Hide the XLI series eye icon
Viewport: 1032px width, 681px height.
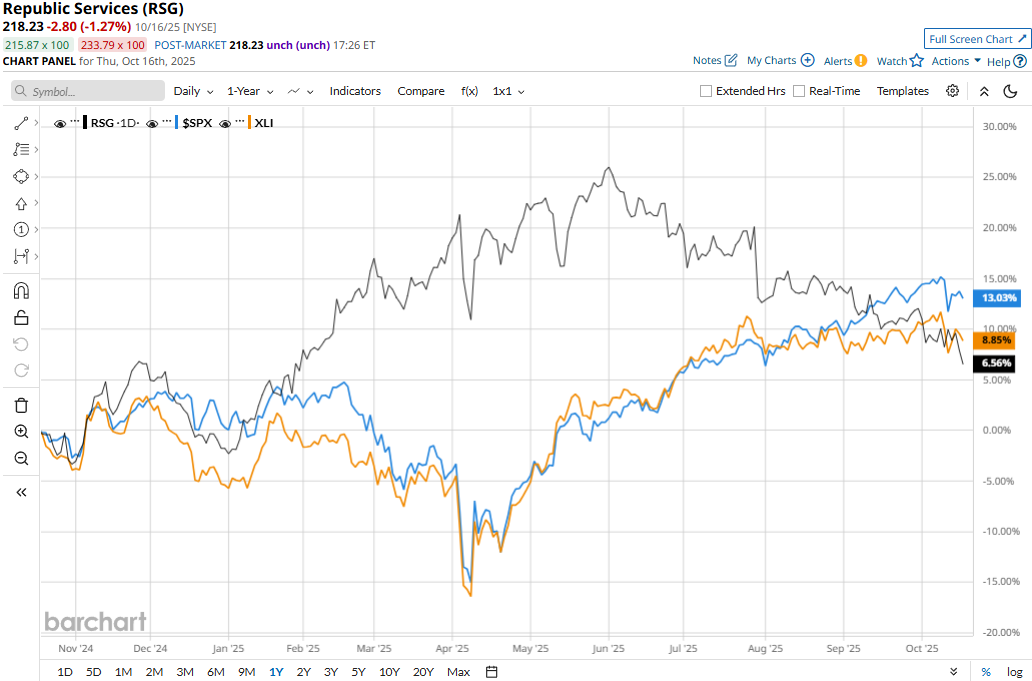(224, 124)
